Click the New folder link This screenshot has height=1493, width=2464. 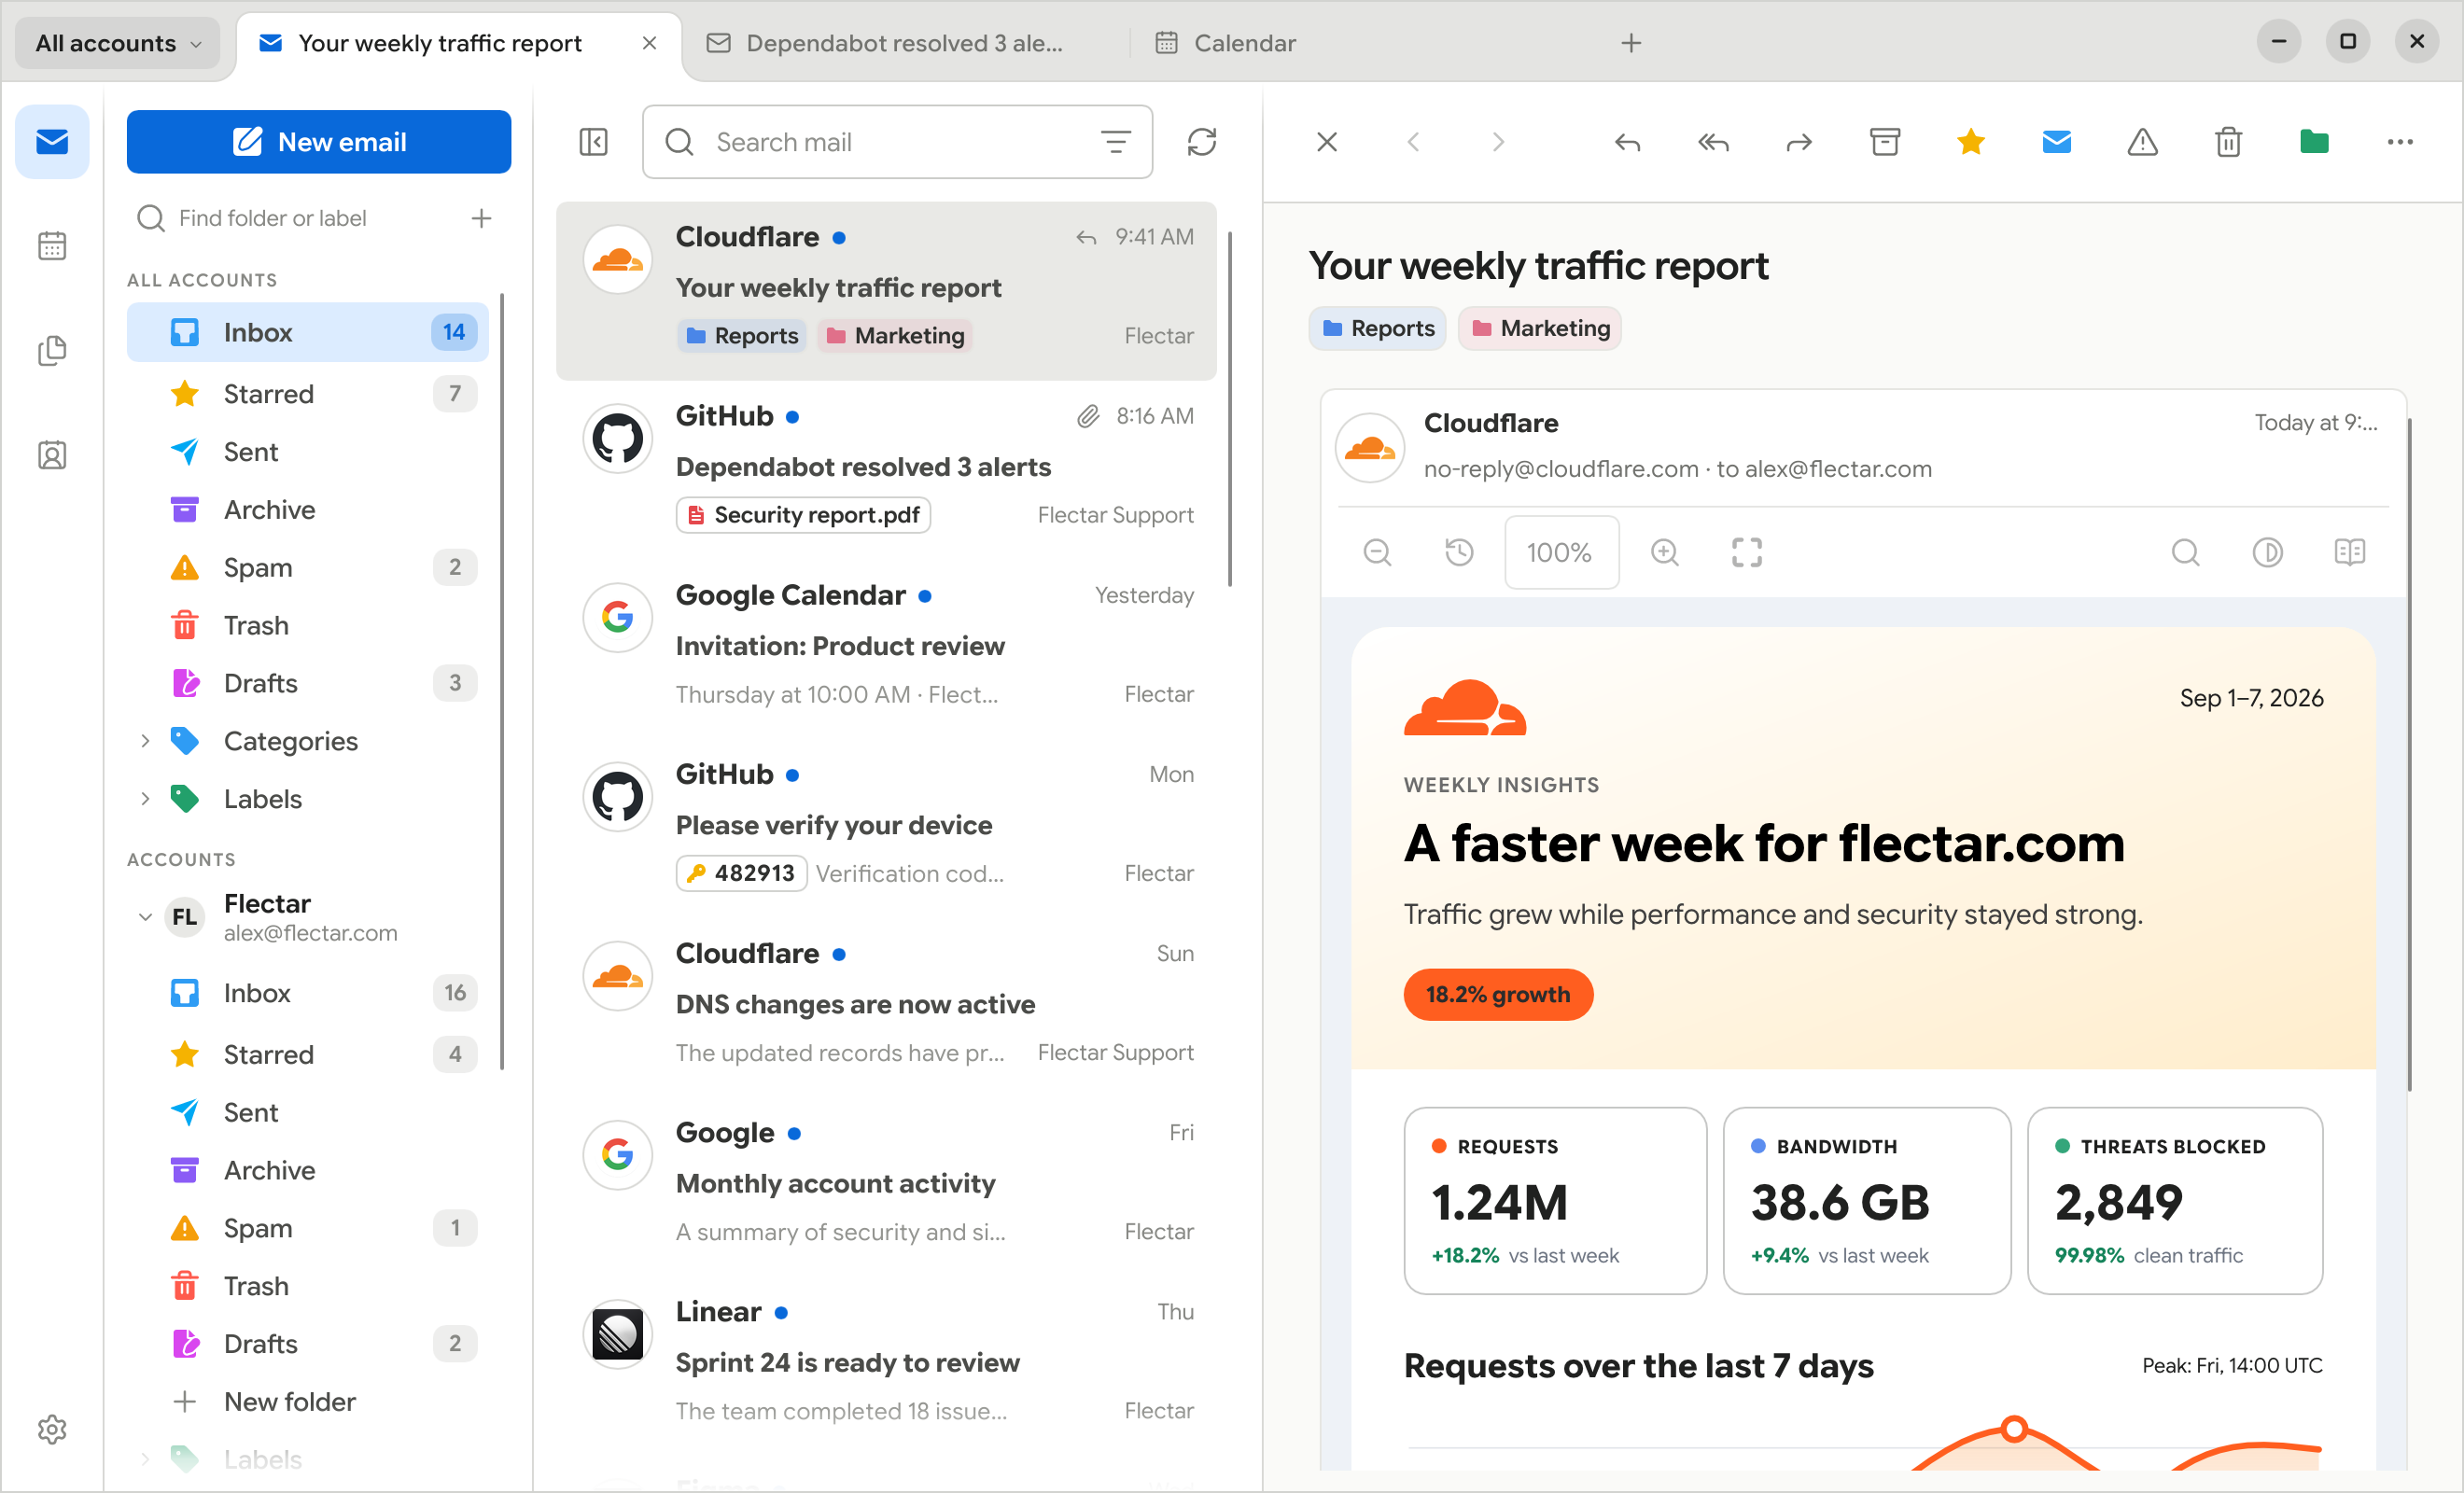[x=290, y=1401]
